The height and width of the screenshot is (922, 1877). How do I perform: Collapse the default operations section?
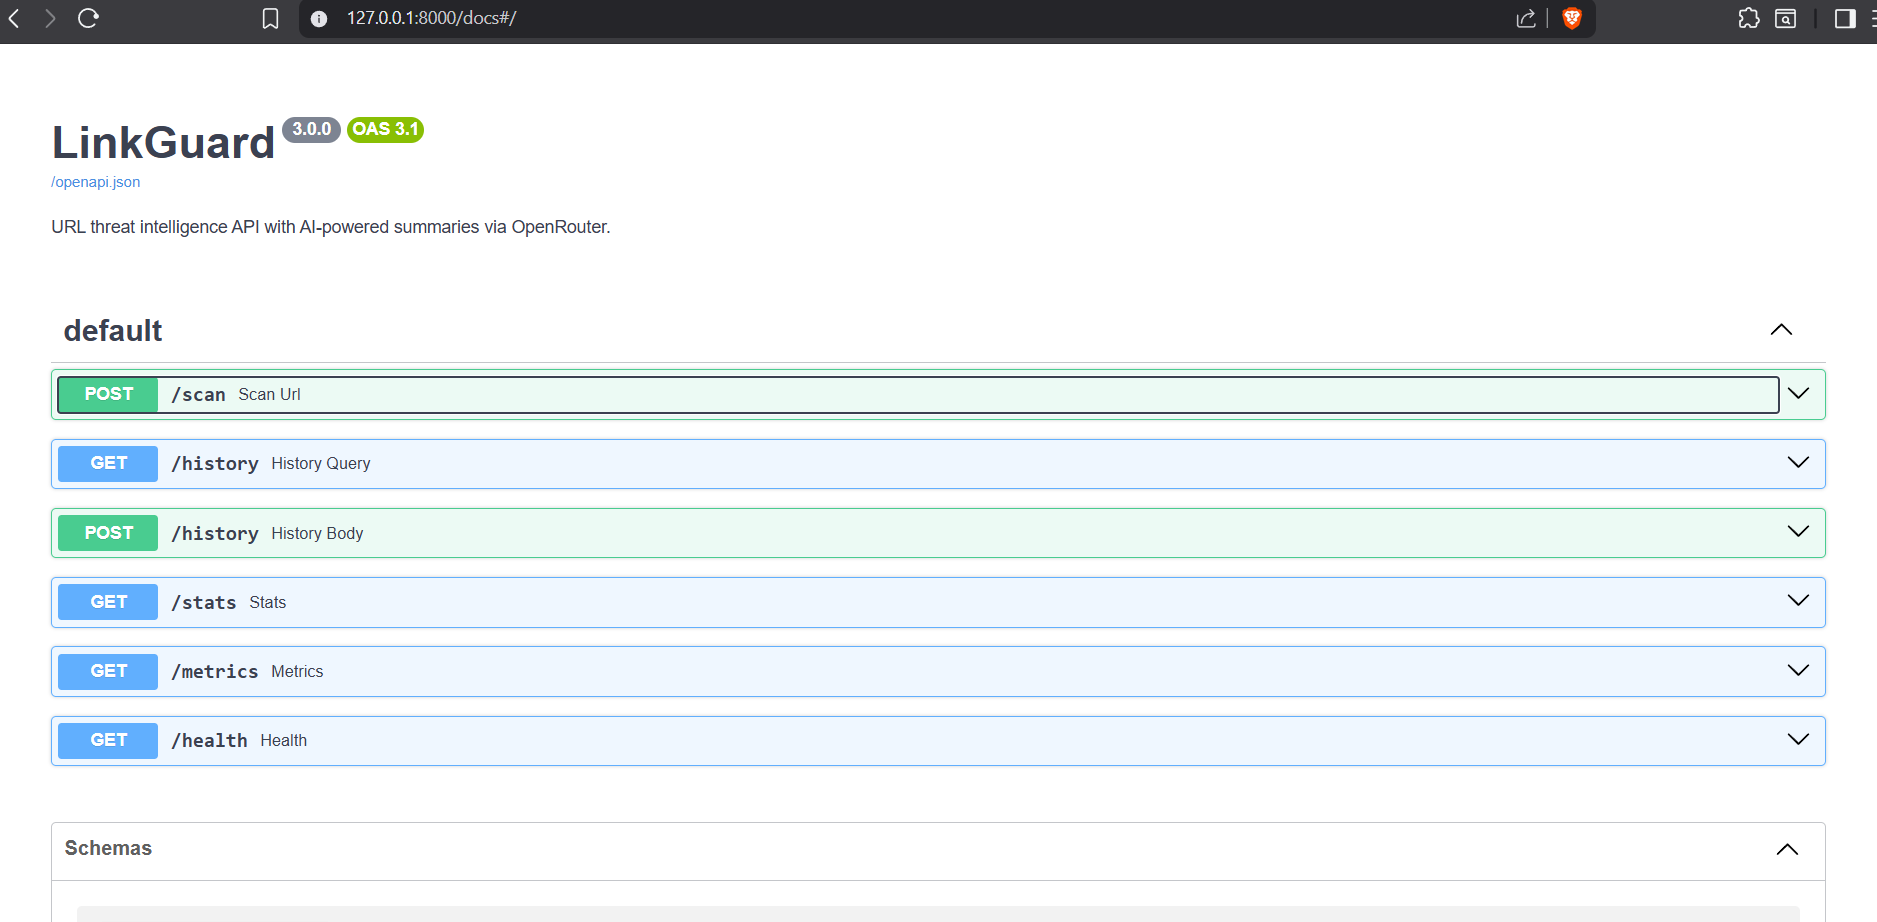(x=1781, y=330)
